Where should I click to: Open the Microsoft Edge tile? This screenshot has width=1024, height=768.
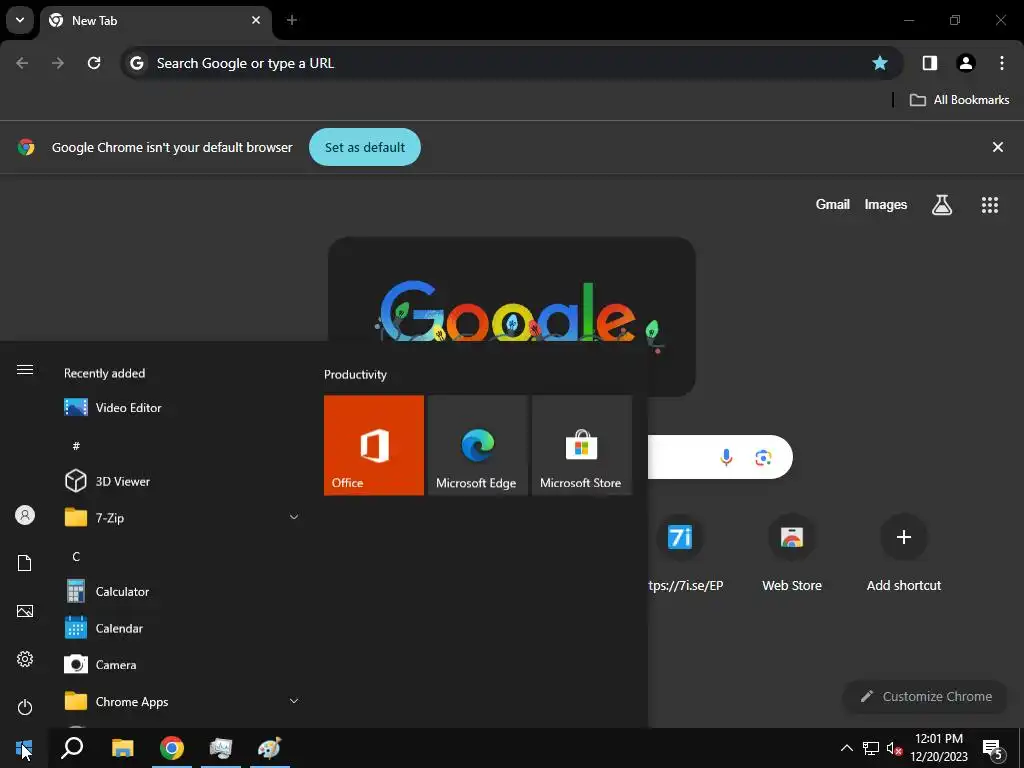pyautogui.click(x=477, y=445)
